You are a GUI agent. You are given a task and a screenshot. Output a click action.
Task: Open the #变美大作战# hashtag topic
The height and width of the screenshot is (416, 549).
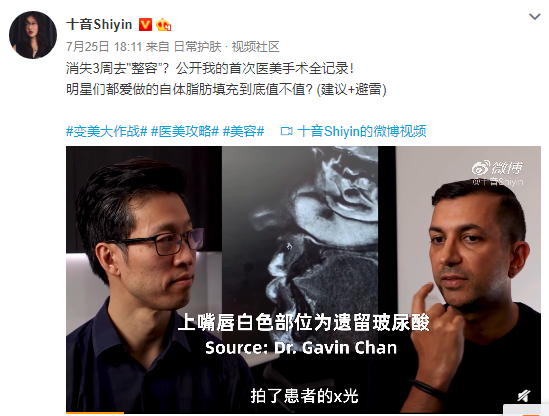[x=107, y=131]
